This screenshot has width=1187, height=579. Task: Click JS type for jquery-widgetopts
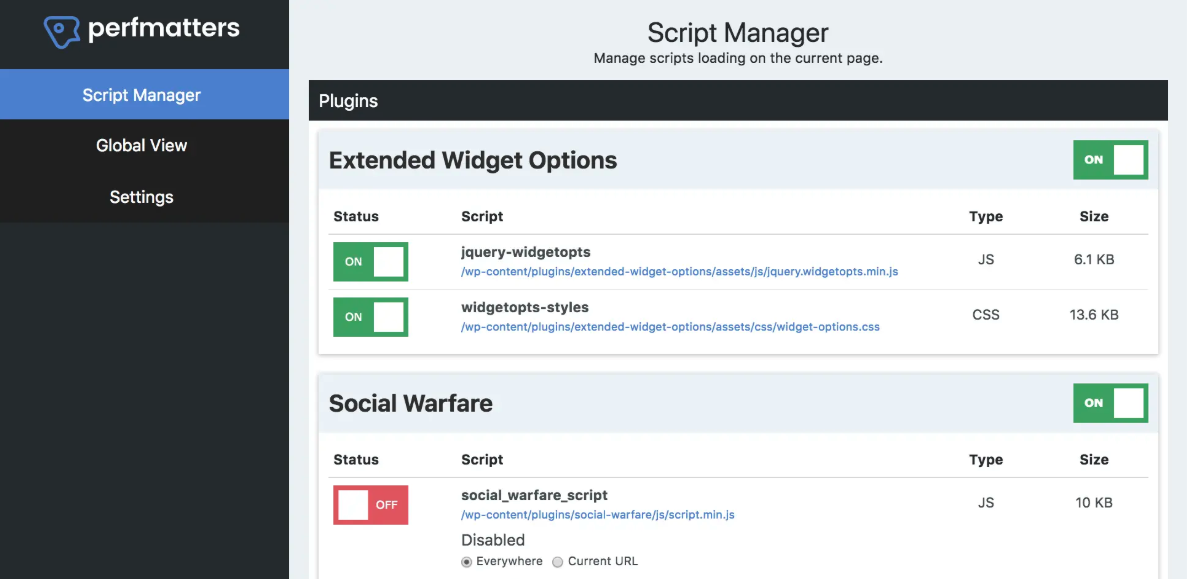pos(986,260)
